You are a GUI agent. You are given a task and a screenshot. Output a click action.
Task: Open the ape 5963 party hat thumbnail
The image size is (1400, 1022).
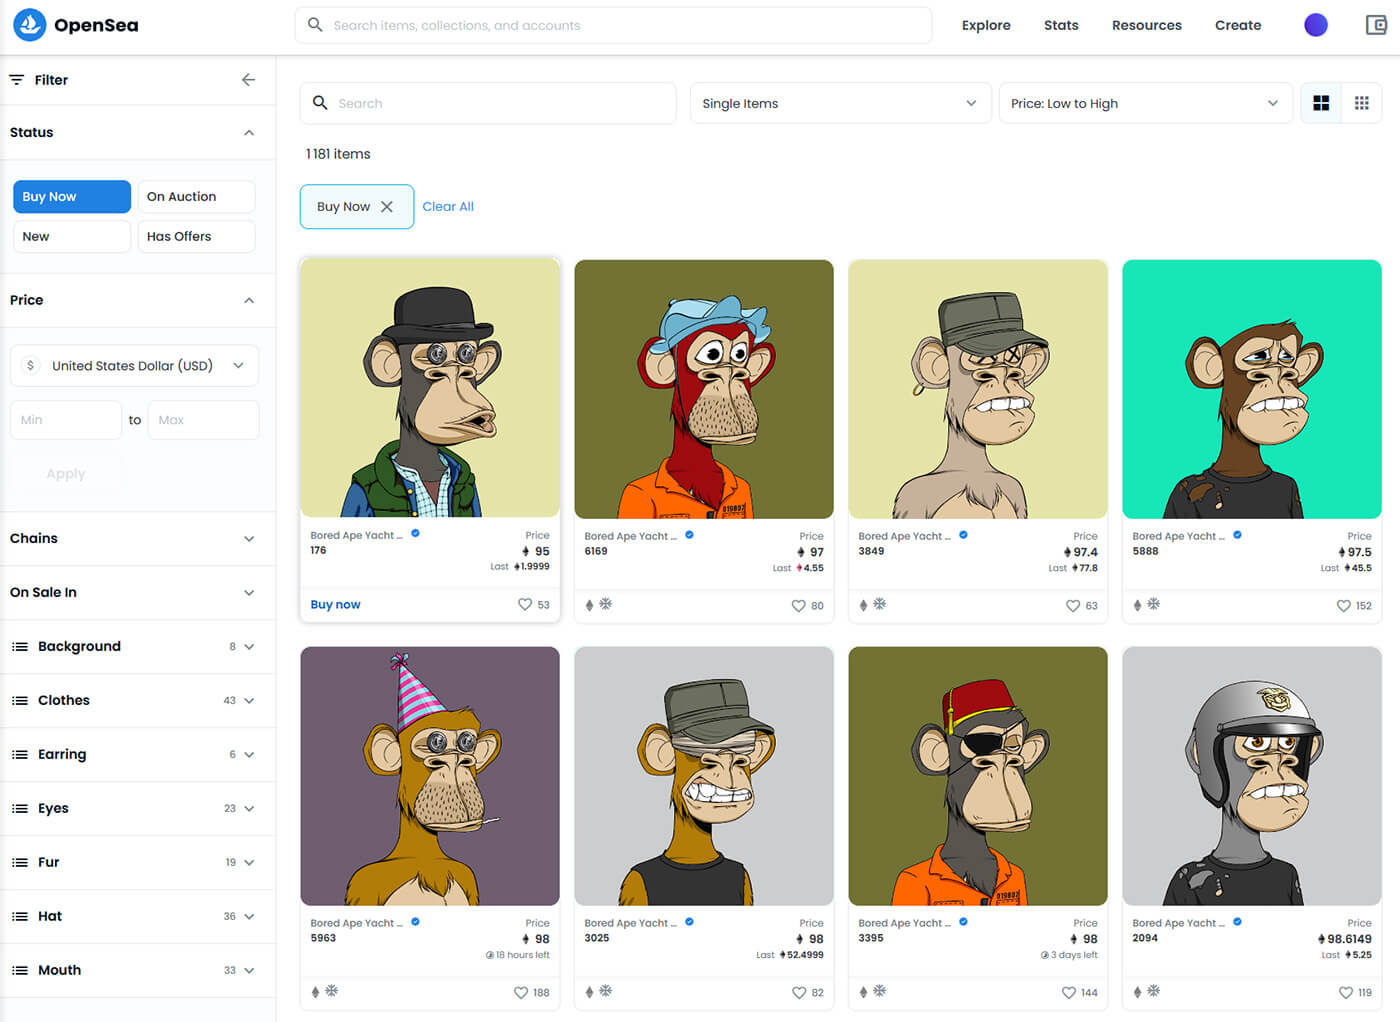430,776
